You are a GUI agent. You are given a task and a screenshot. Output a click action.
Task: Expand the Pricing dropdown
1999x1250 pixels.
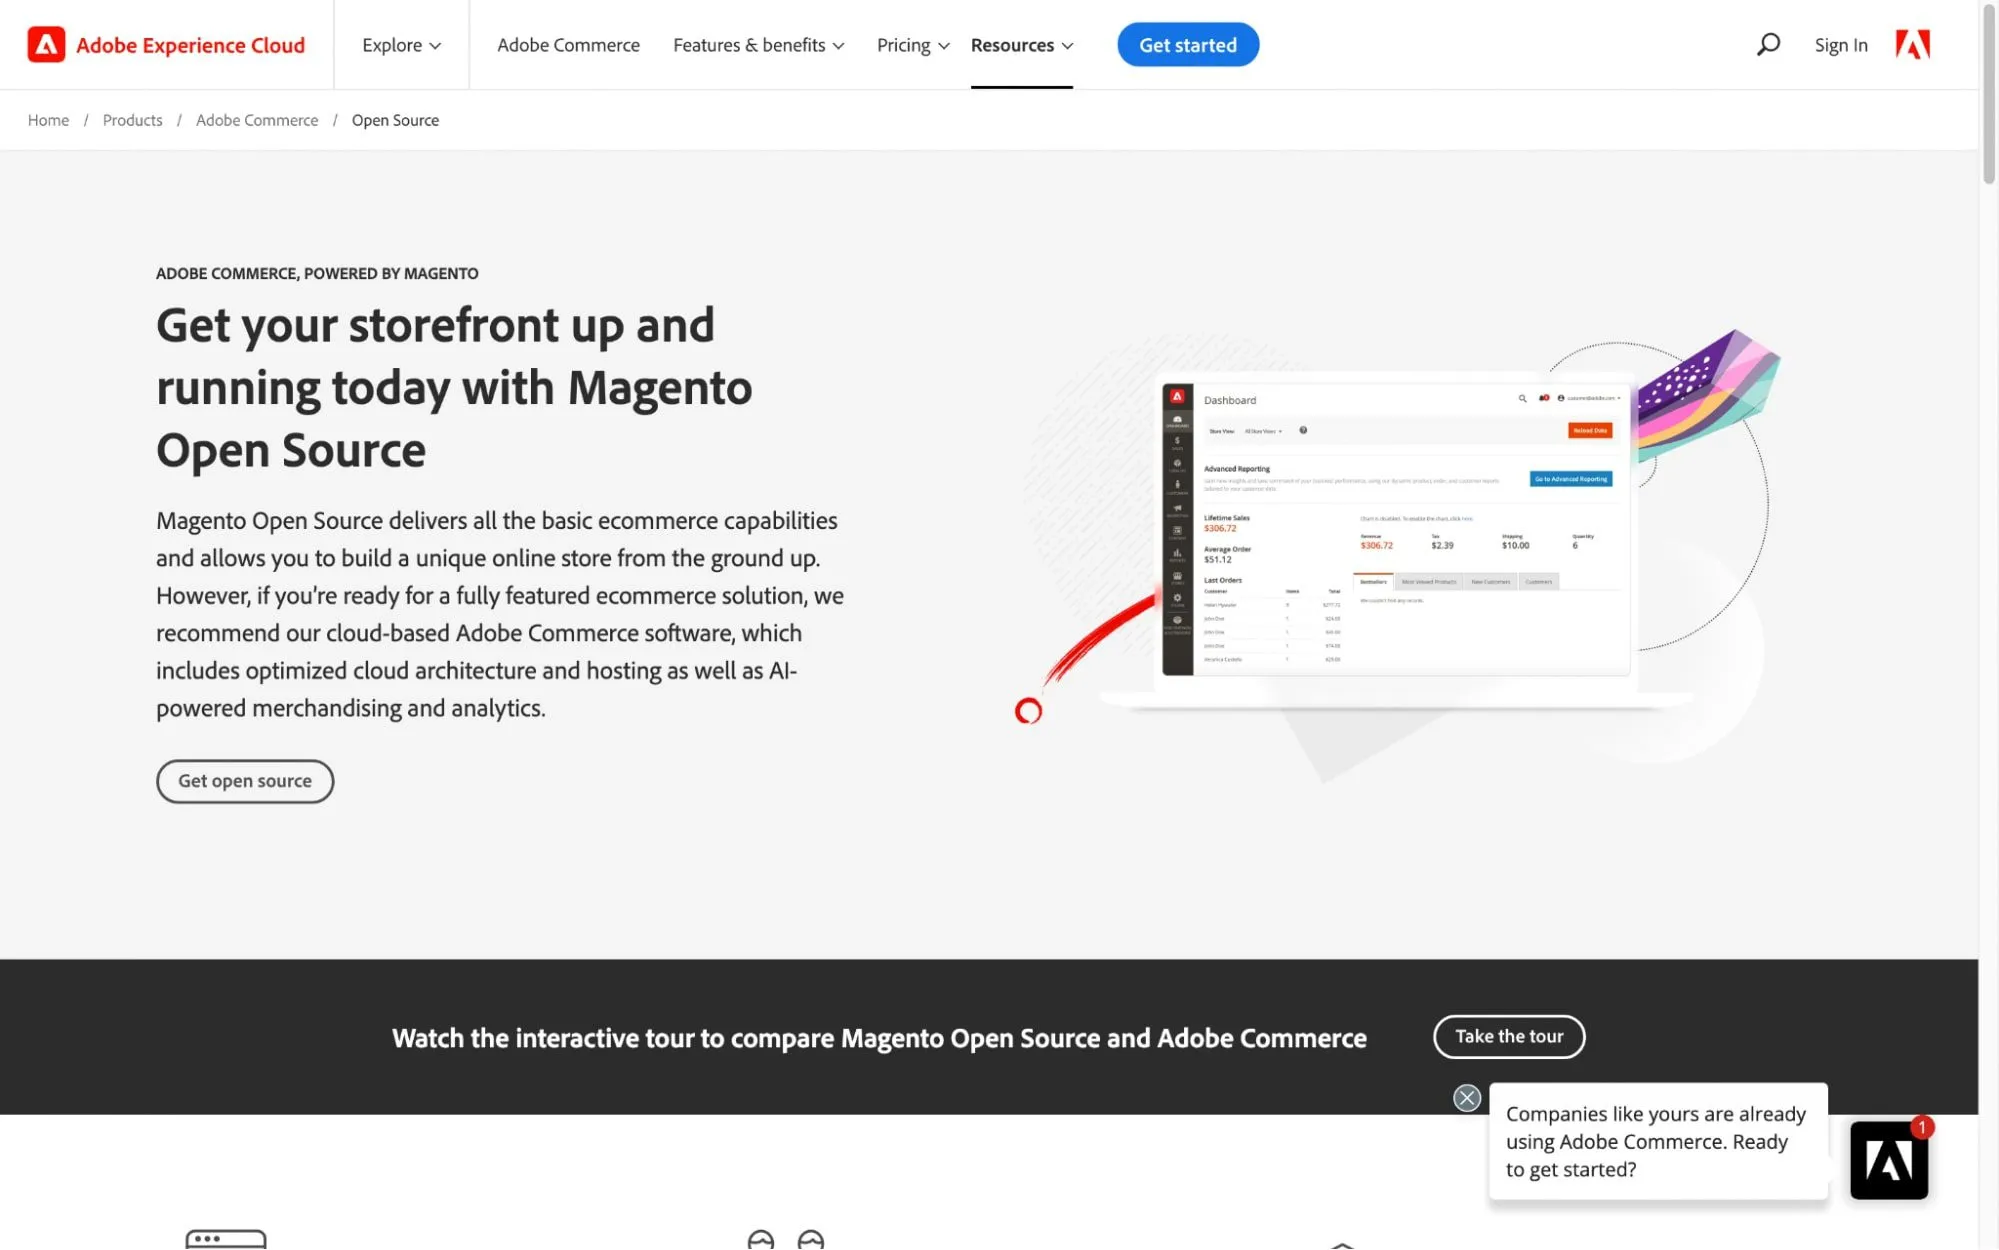(913, 45)
